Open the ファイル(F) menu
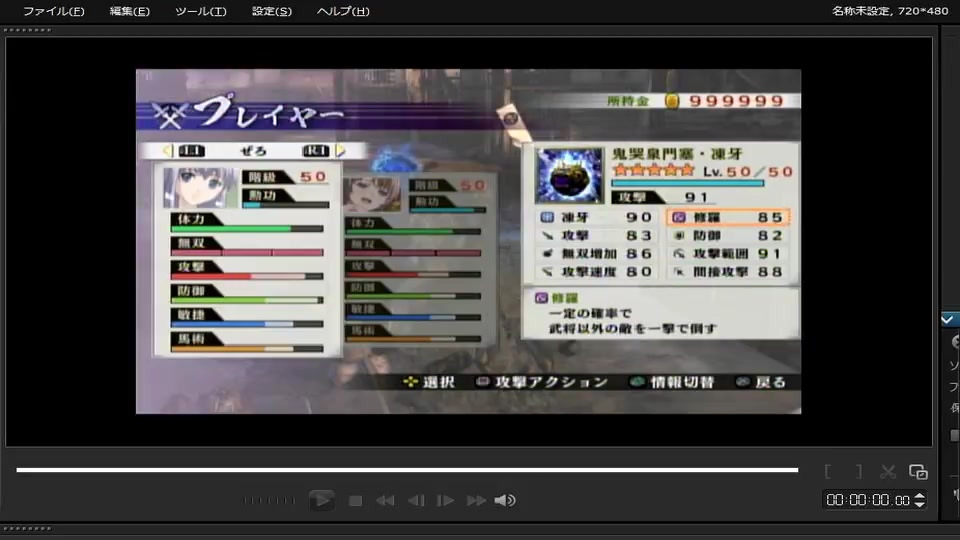 point(54,11)
